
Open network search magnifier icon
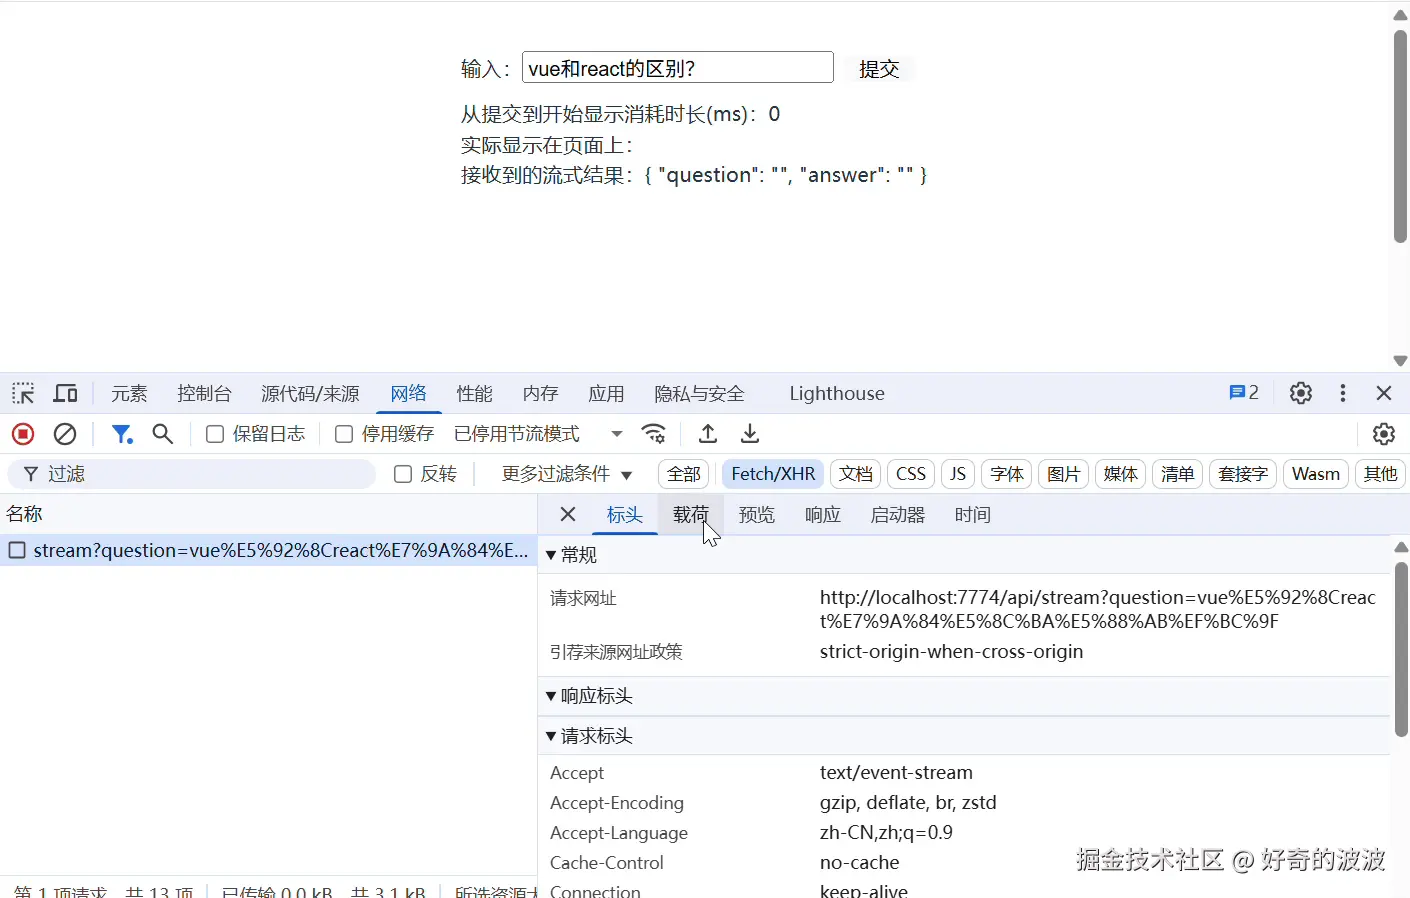pos(163,434)
